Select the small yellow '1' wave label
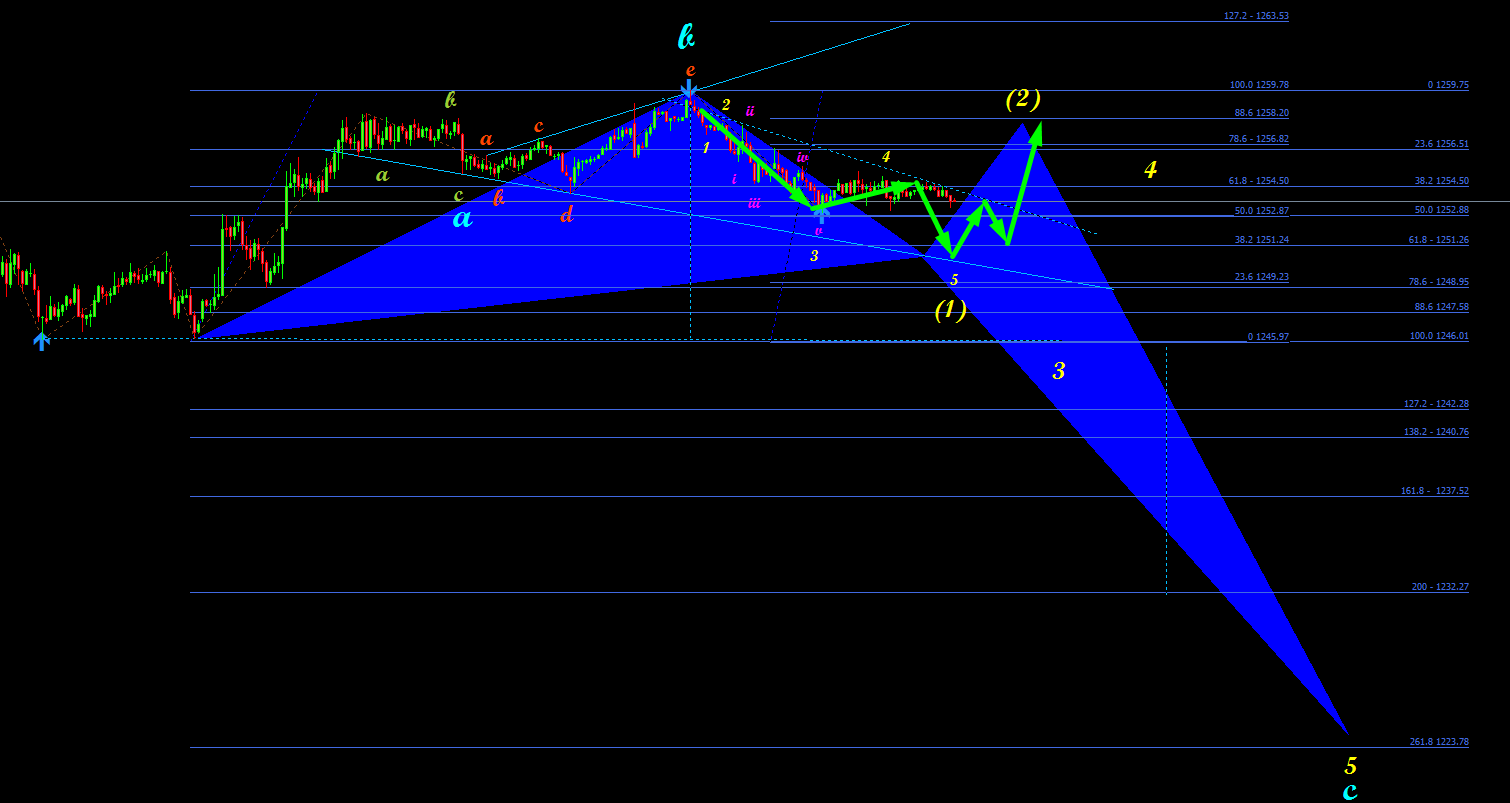The image size is (1510, 803). coord(706,148)
